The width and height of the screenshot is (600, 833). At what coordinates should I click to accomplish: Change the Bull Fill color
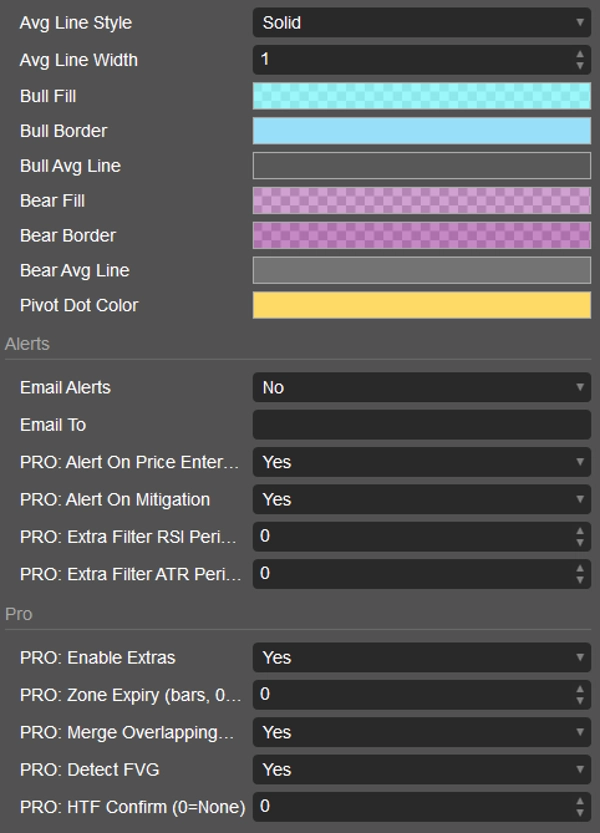[x=420, y=96]
